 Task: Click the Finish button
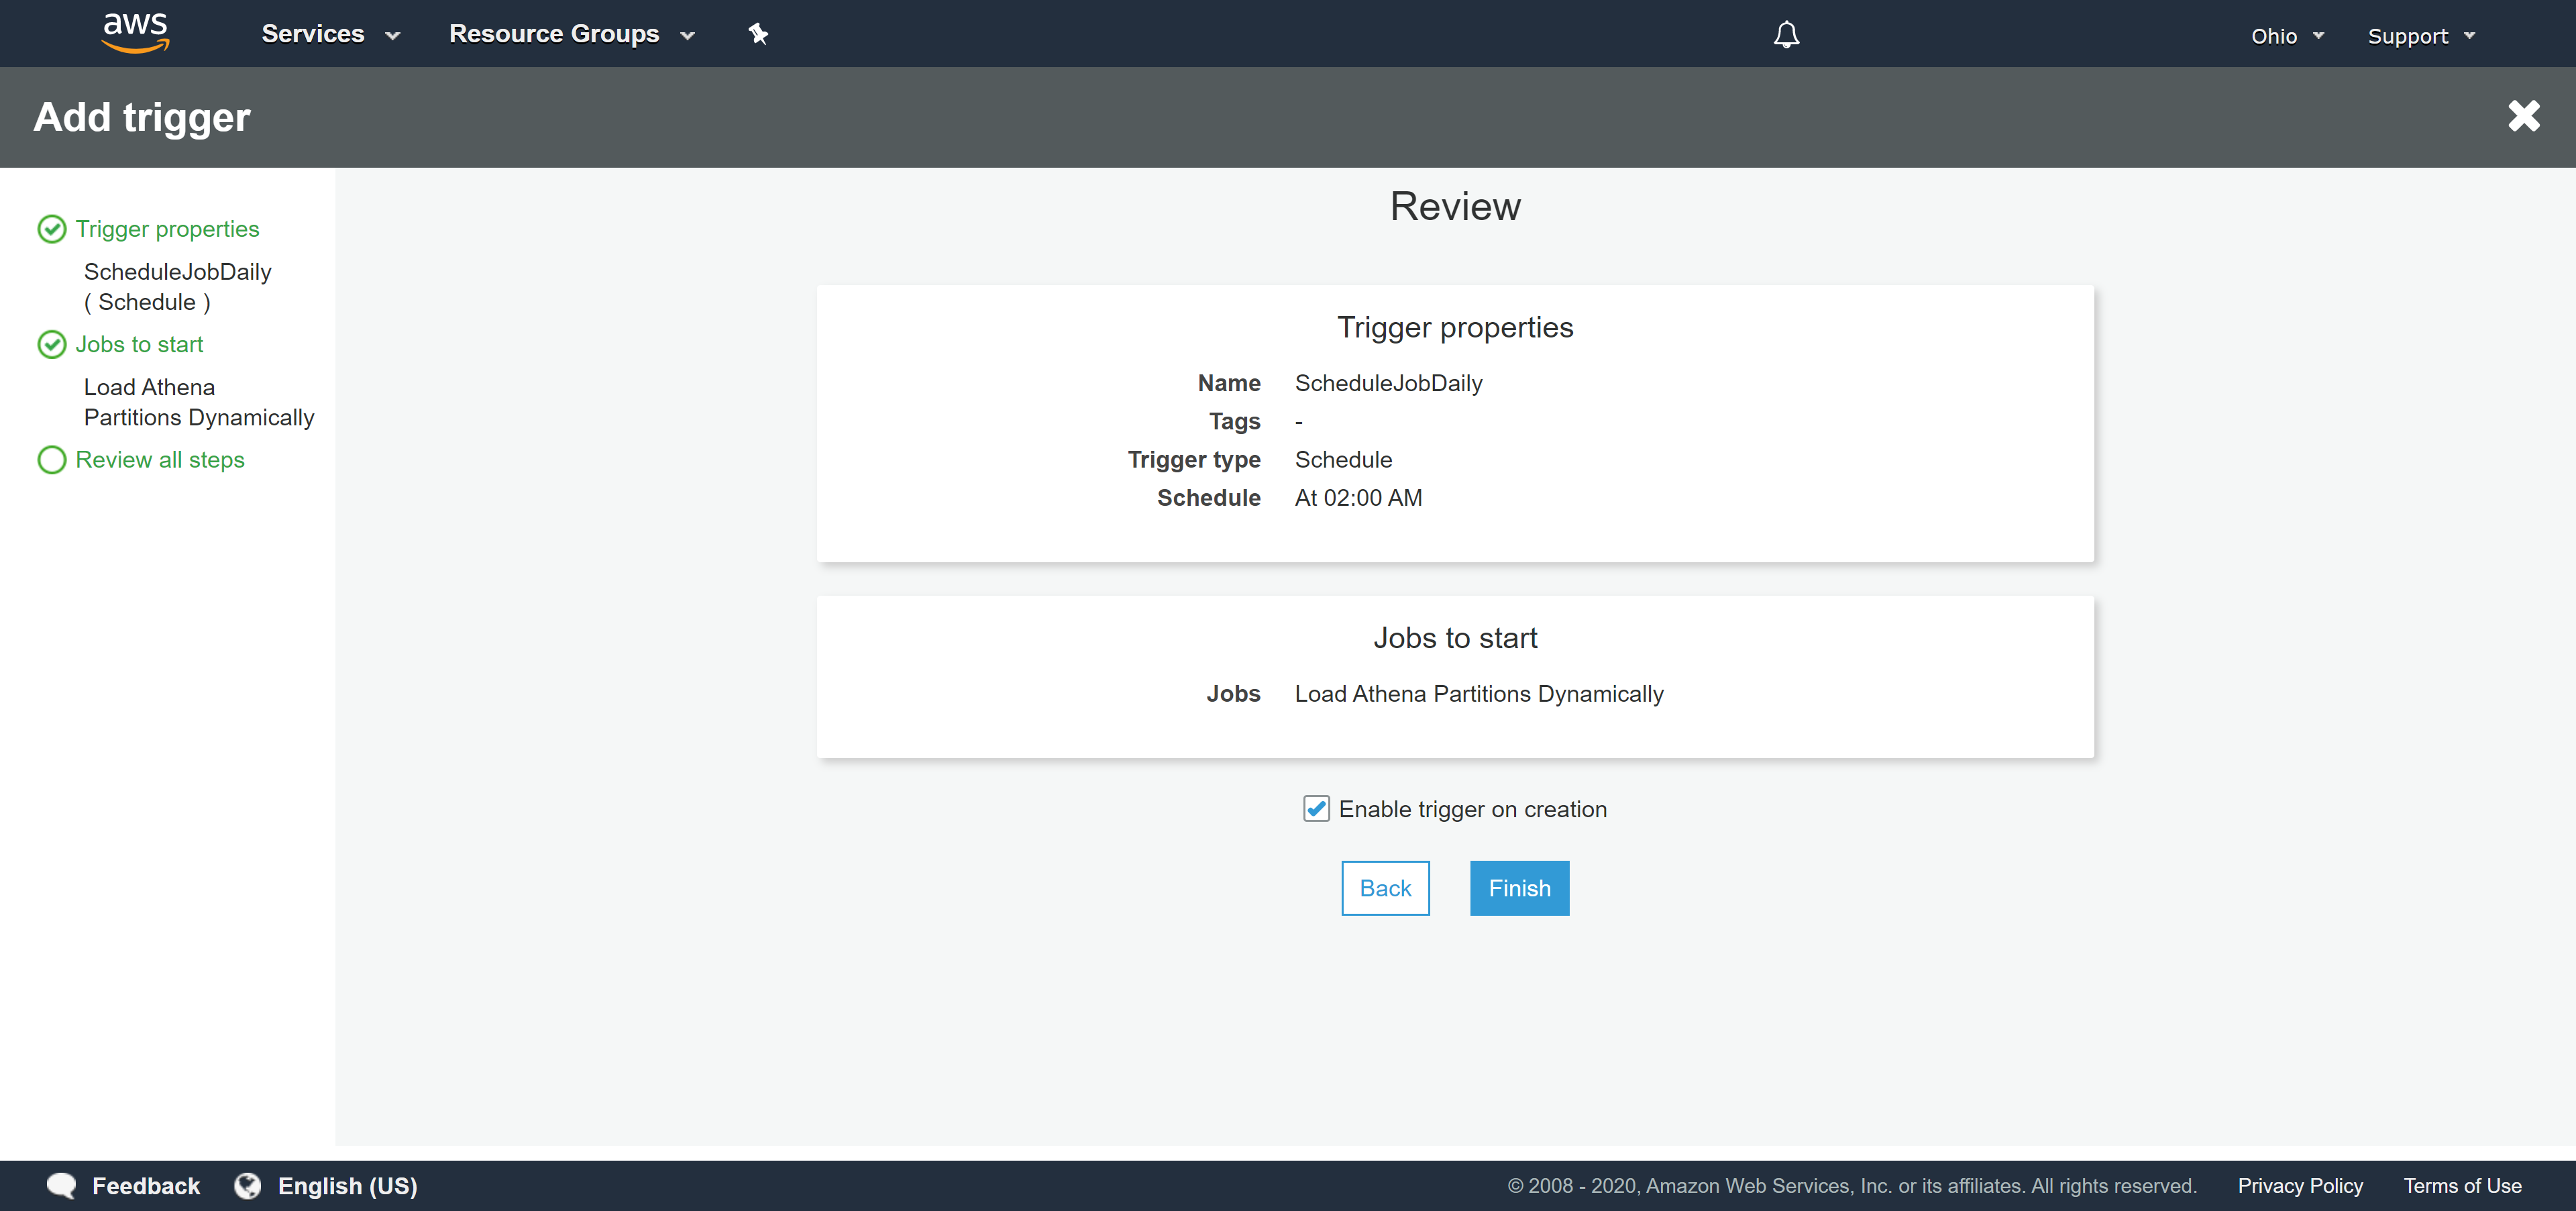coord(1519,888)
